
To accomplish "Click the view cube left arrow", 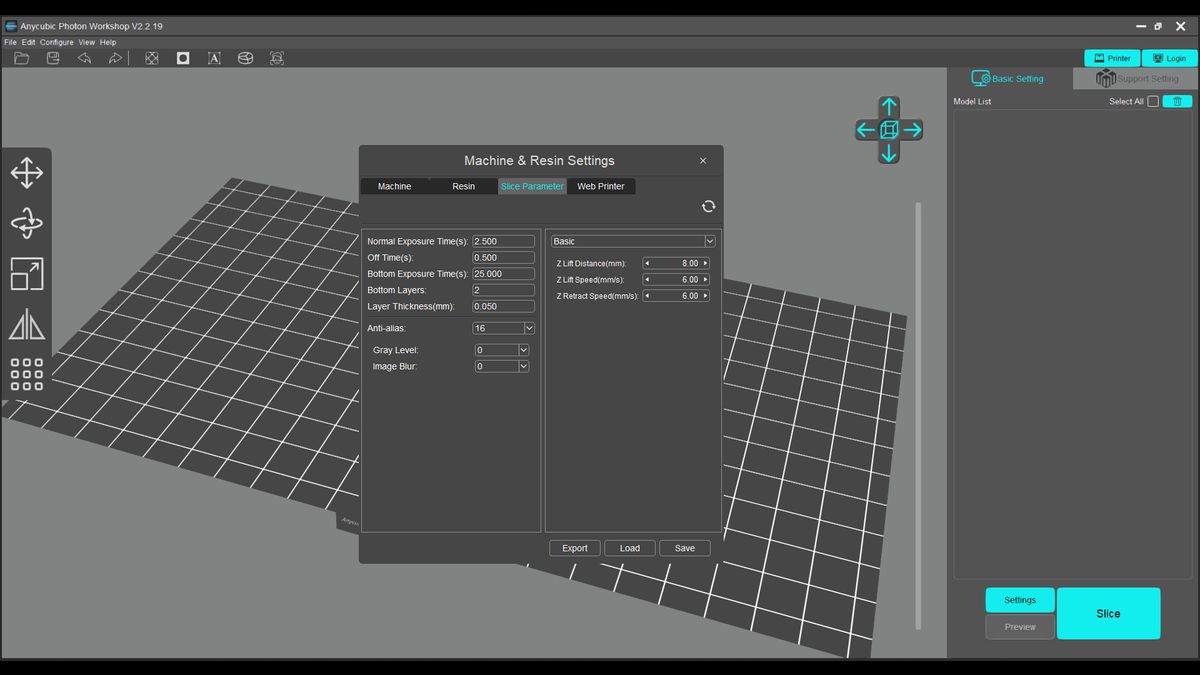I will (866, 129).
